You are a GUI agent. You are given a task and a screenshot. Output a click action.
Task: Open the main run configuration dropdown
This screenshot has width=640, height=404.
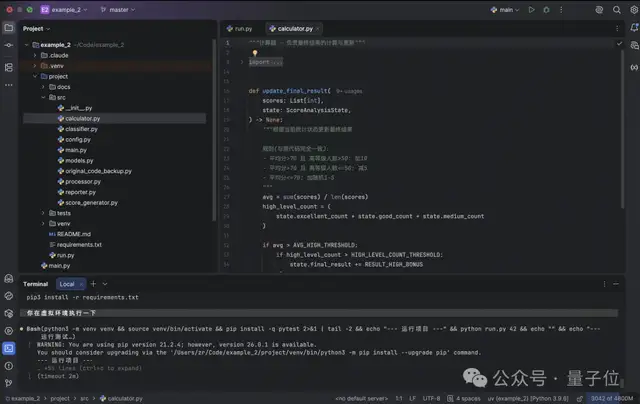(508, 10)
